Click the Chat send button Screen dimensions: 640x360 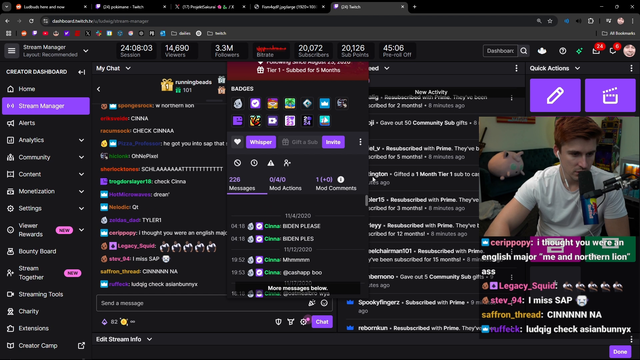(x=322, y=322)
